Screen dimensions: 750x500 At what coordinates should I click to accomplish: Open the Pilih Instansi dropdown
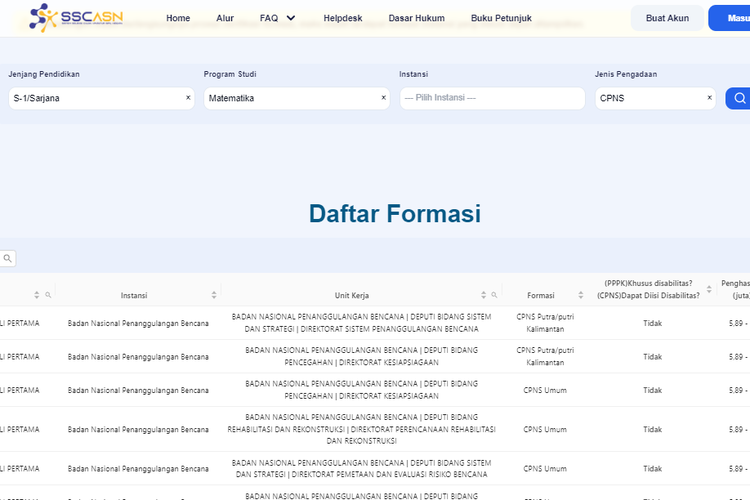491,98
